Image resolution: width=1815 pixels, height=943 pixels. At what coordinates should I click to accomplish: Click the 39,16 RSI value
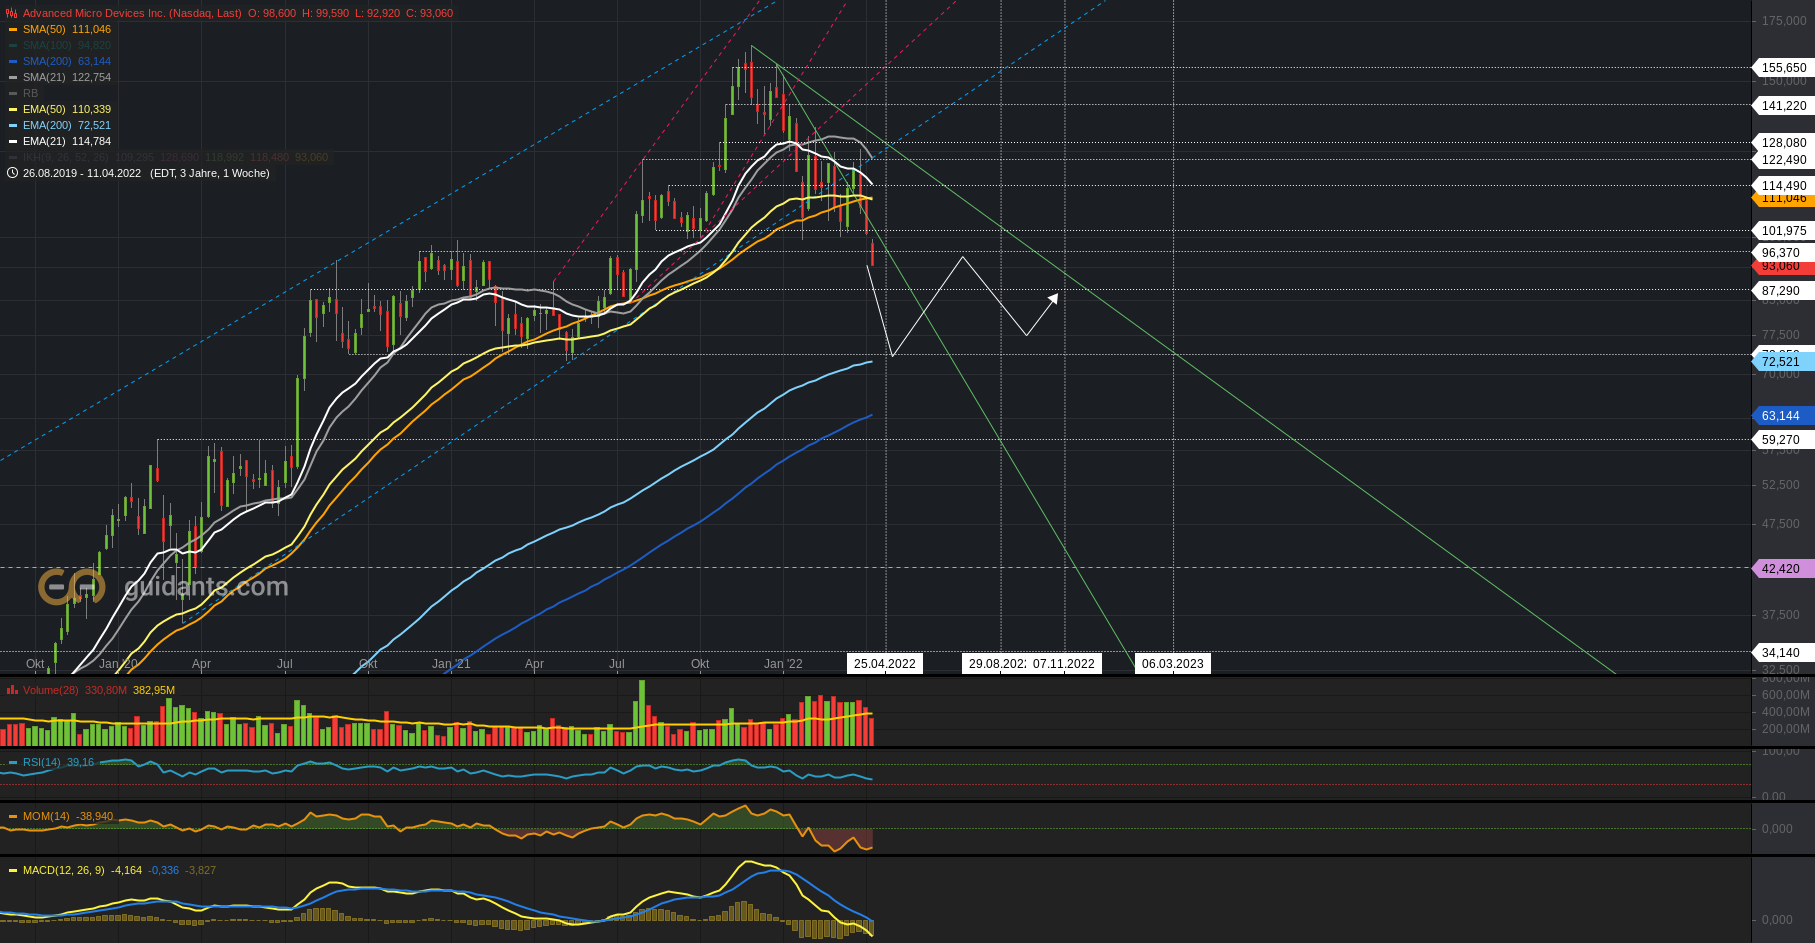80,762
